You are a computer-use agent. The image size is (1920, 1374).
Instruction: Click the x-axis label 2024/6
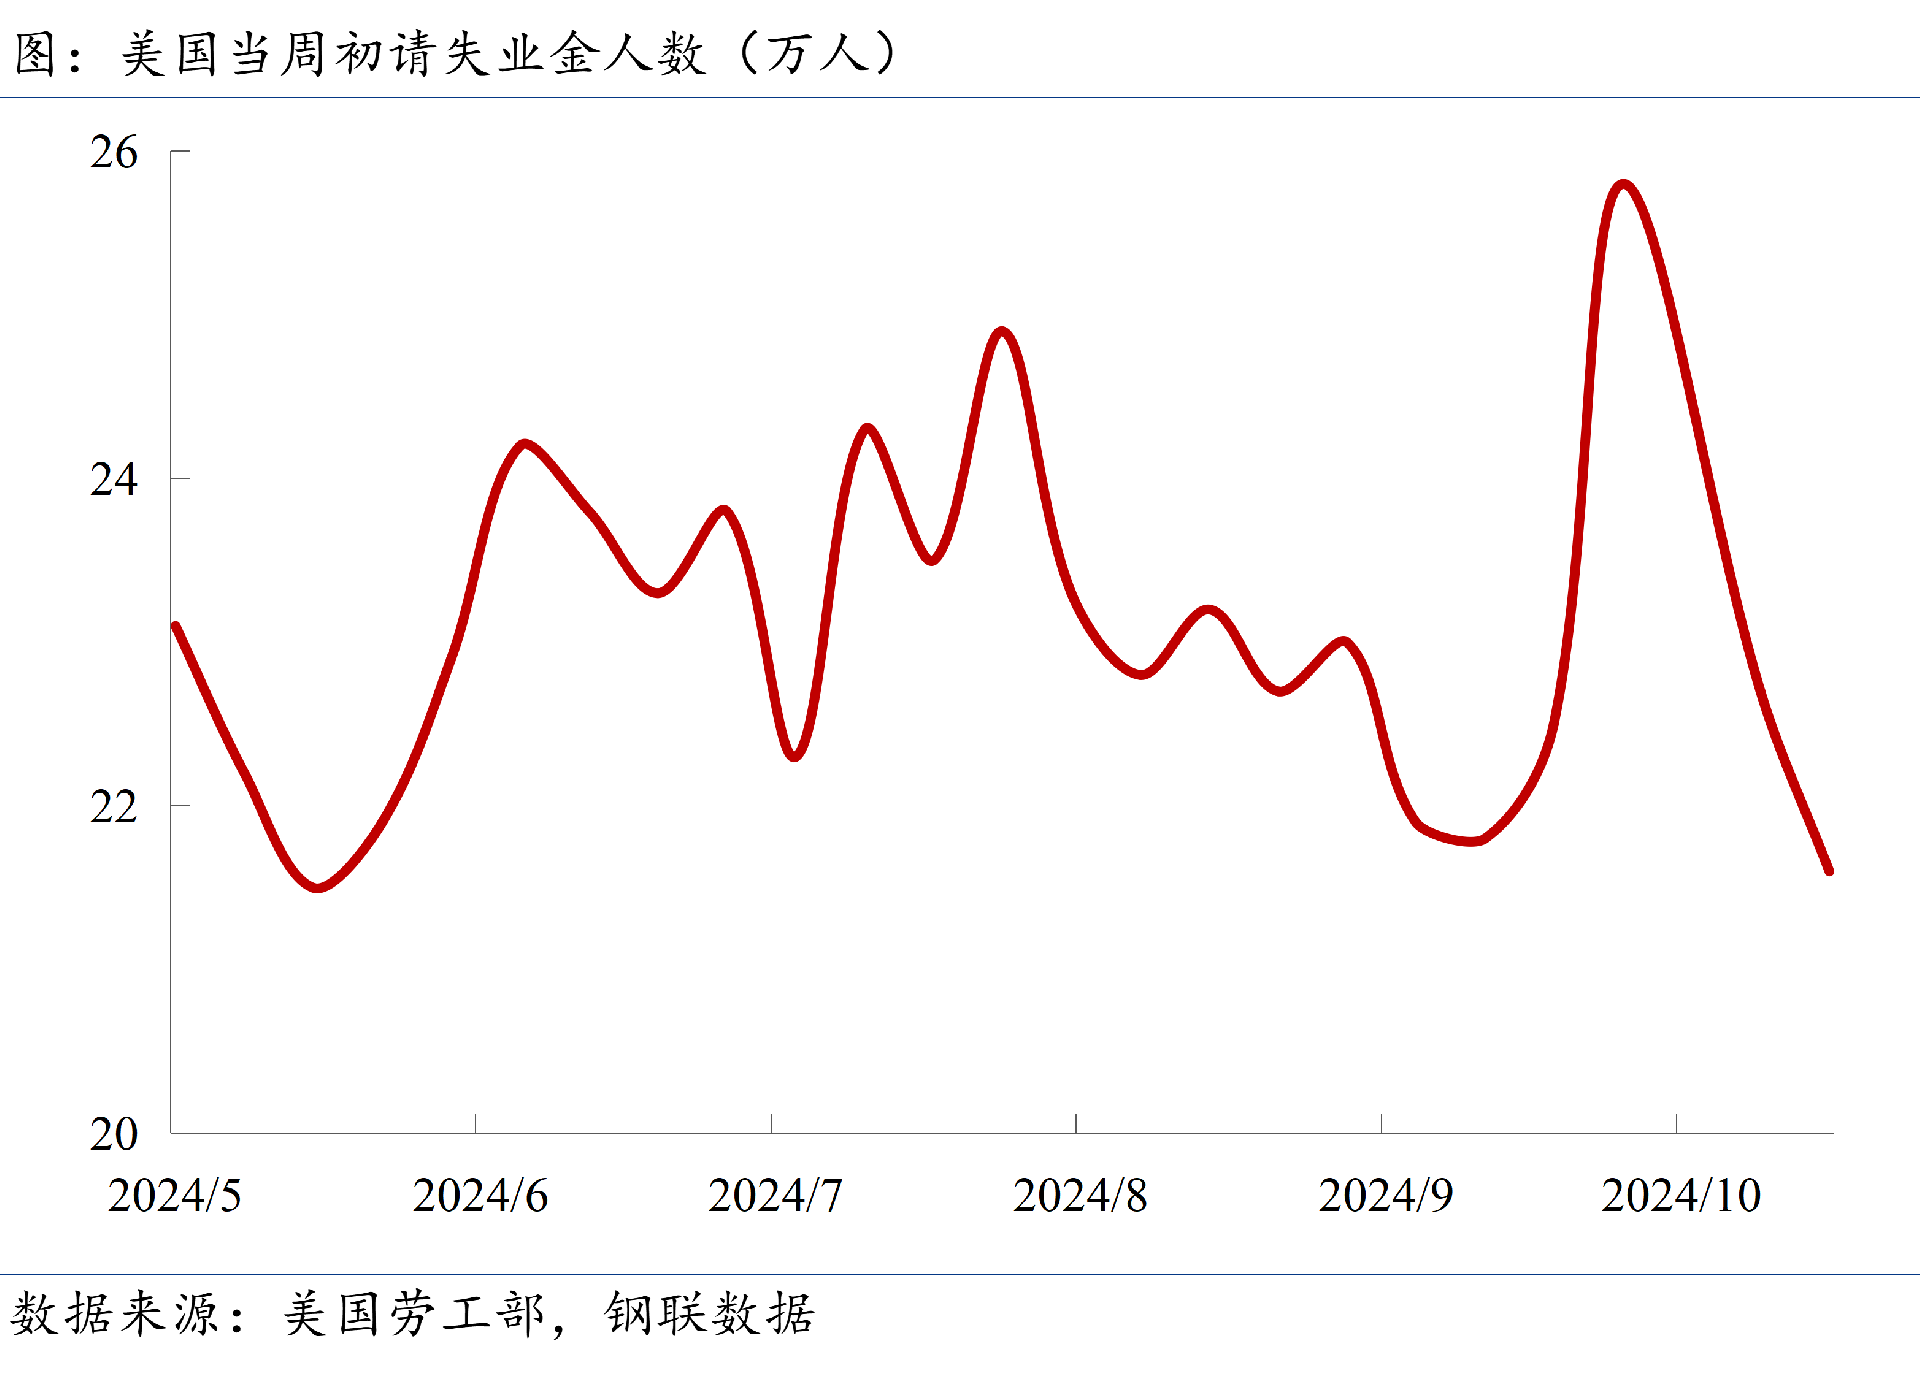click(x=480, y=1196)
